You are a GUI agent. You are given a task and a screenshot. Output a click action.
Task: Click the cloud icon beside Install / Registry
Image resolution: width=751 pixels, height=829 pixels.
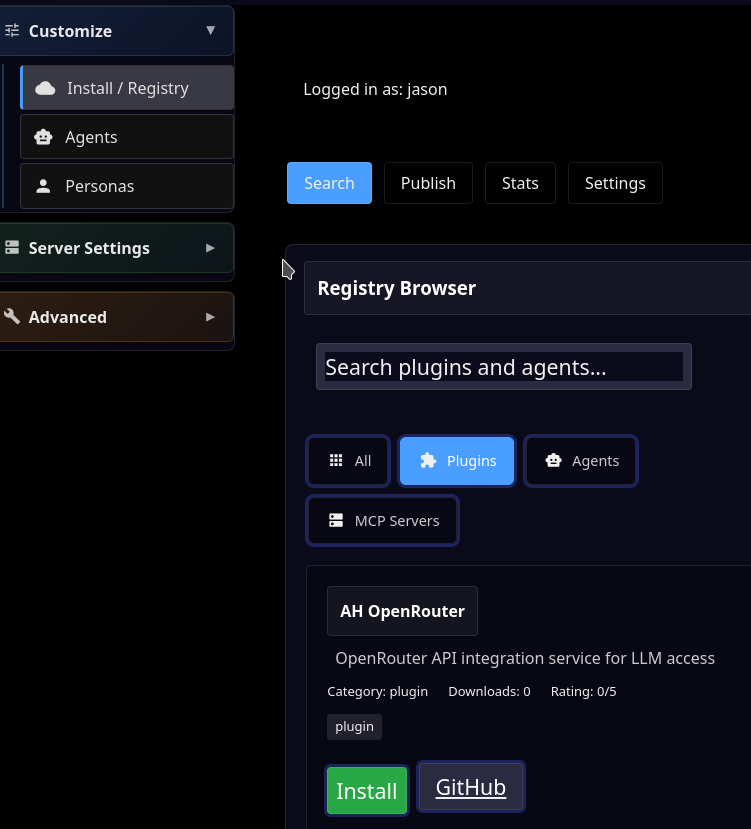click(45, 88)
